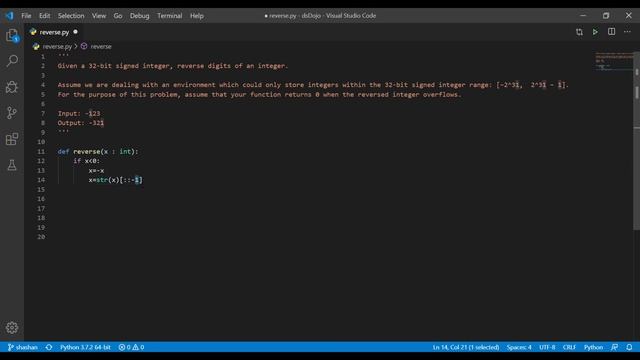
Task: Open the Help menu
Action: [x=197, y=16]
